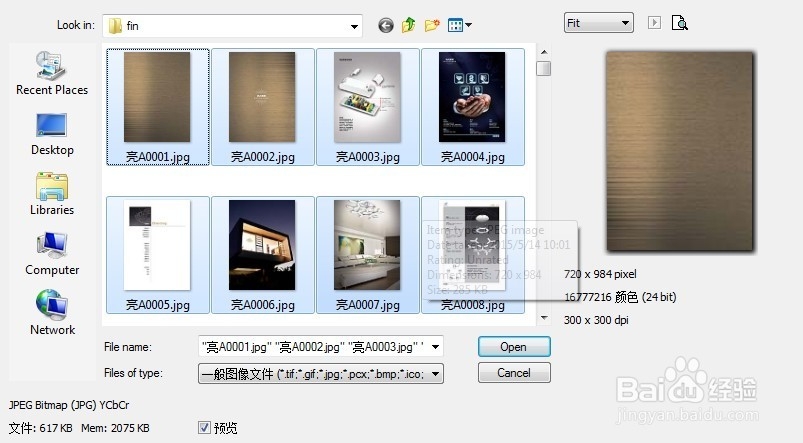Select thumbnail 亮A0008.jpg

[x=473, y=255]
